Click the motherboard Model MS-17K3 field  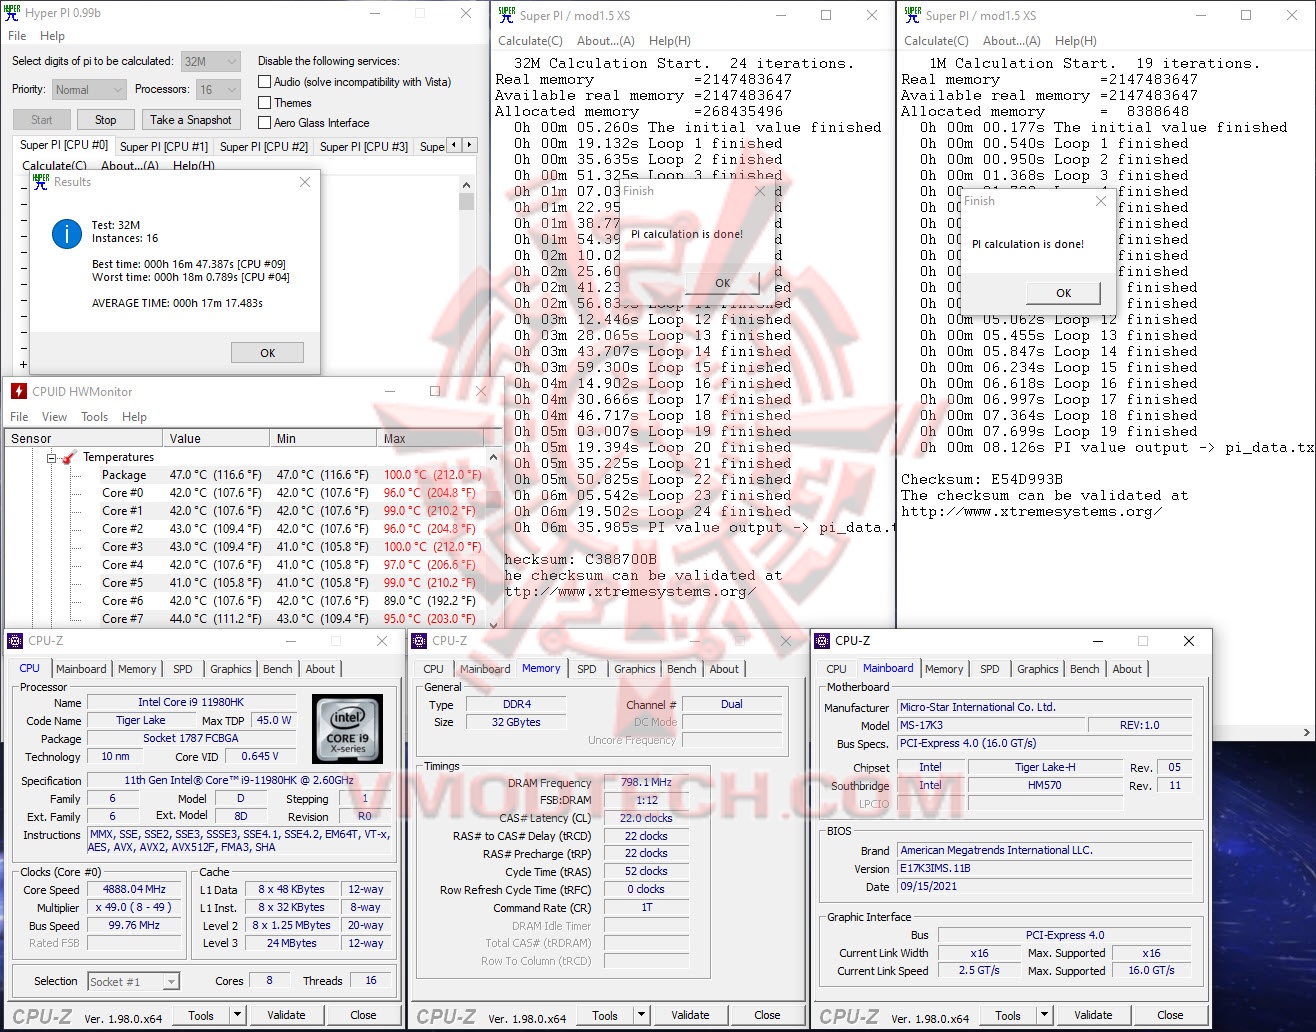(989, 725)
